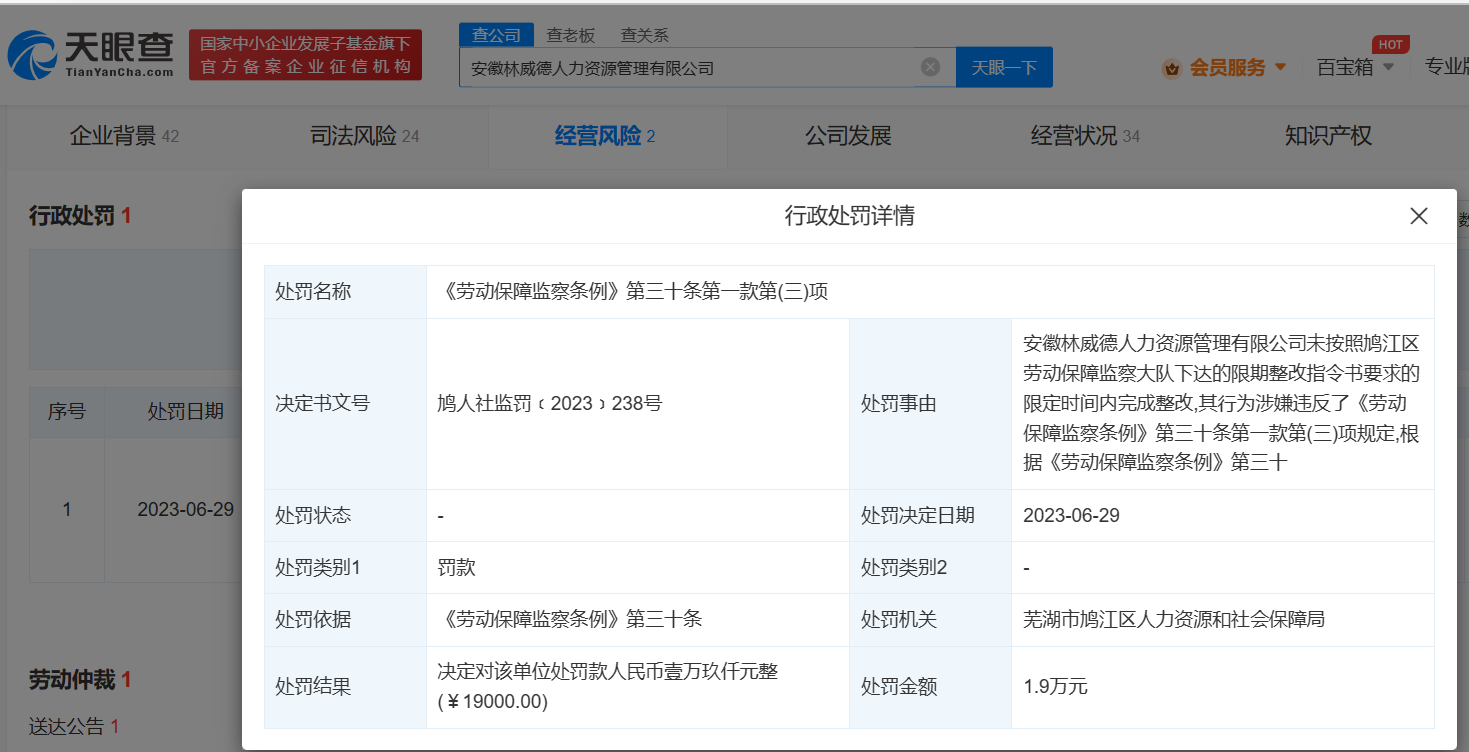Viewport: 1469px width, 752px height.
Task: Close the 行政处罚详情 dialog
Action: (1418, 216)
